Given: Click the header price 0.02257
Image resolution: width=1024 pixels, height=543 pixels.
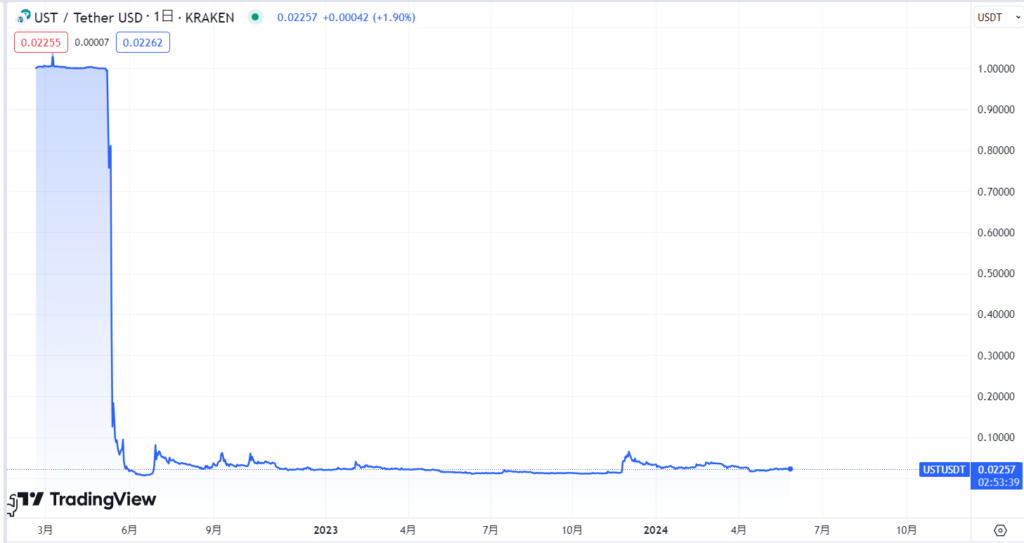Looking at the screenshot, I should pyautogui.click(x=297, y=17).
